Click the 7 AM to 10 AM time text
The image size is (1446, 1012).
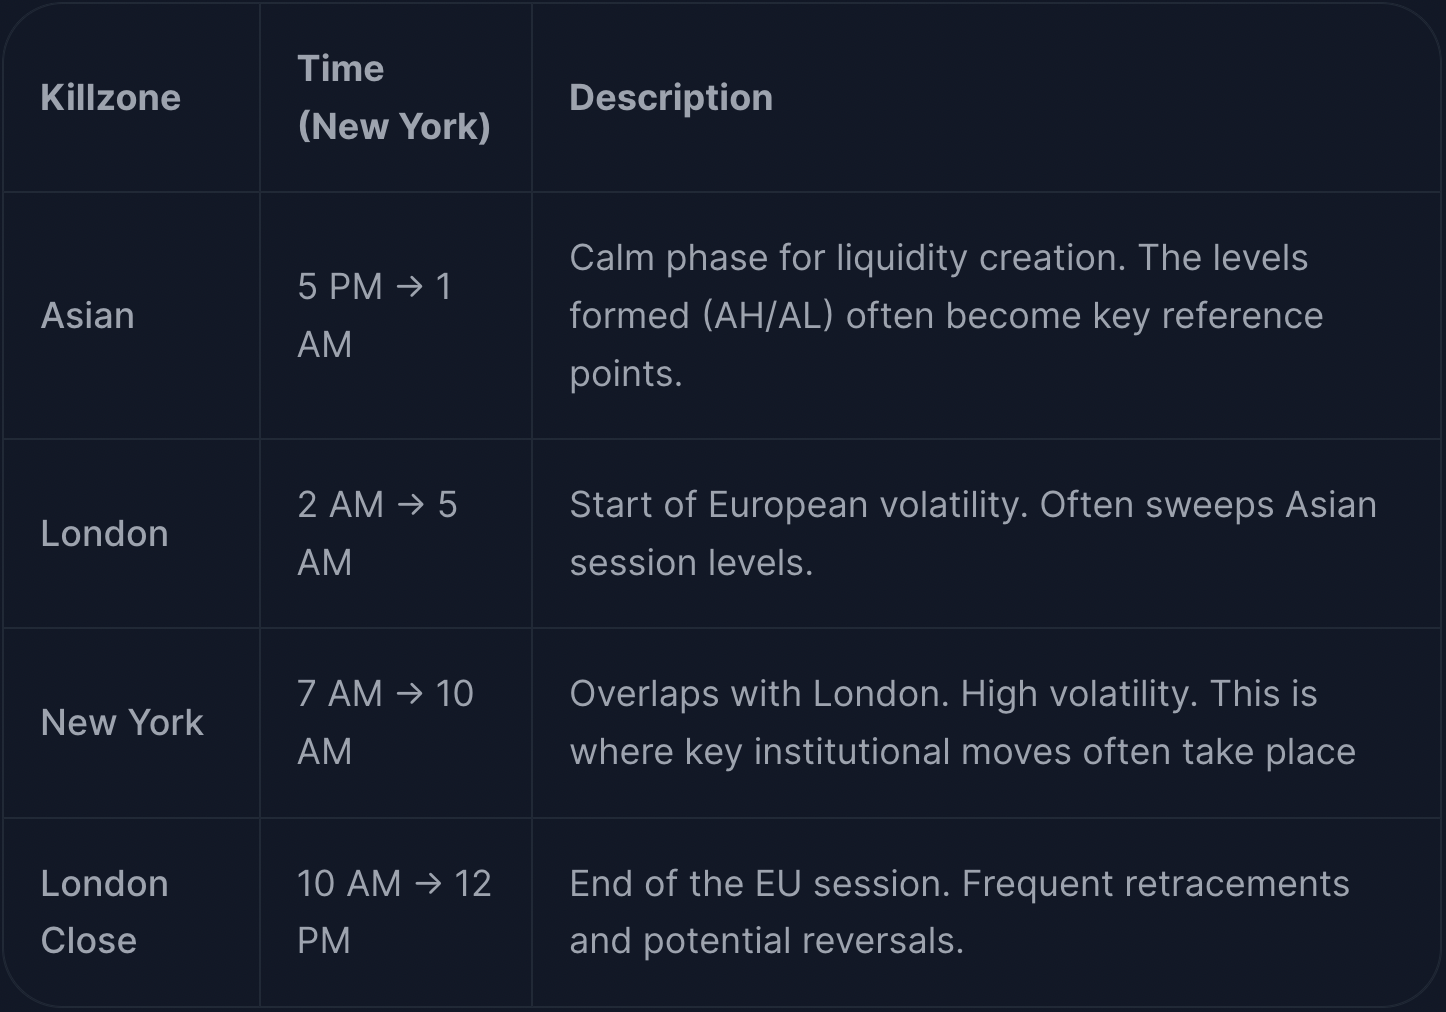pos(385,723)
